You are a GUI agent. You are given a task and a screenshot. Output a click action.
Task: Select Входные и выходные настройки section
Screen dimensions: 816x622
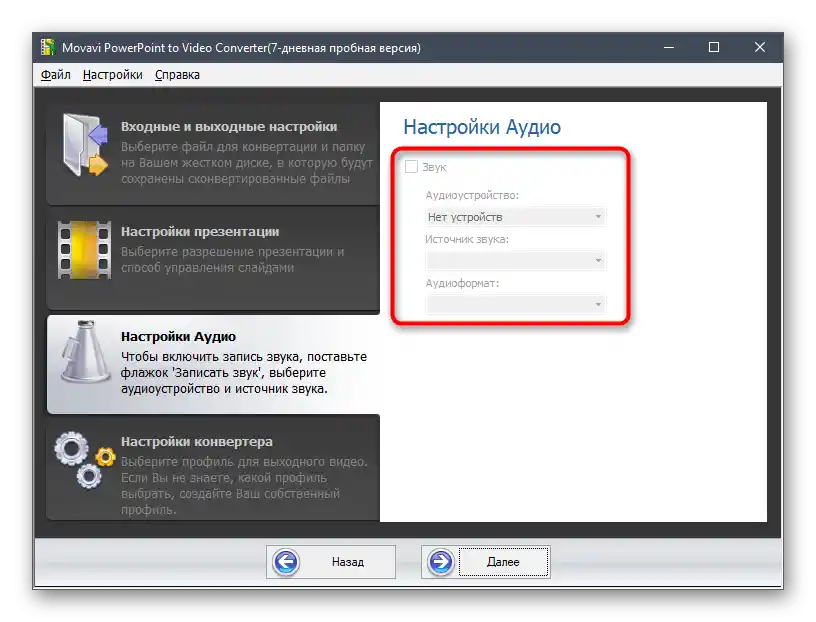213,154
